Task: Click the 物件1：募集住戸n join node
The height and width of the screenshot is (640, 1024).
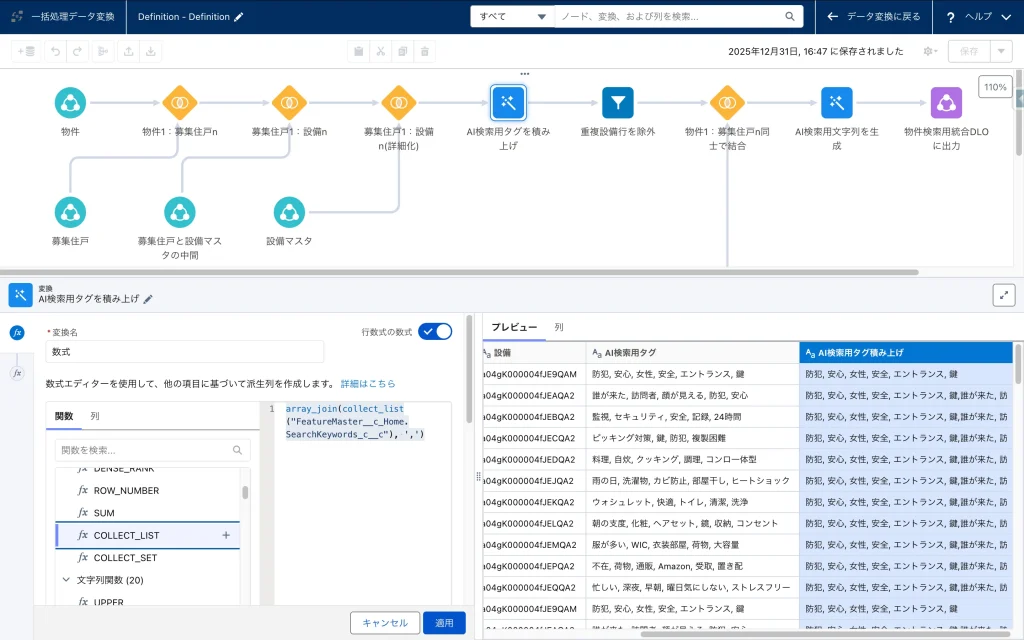Action: [180, 102]
